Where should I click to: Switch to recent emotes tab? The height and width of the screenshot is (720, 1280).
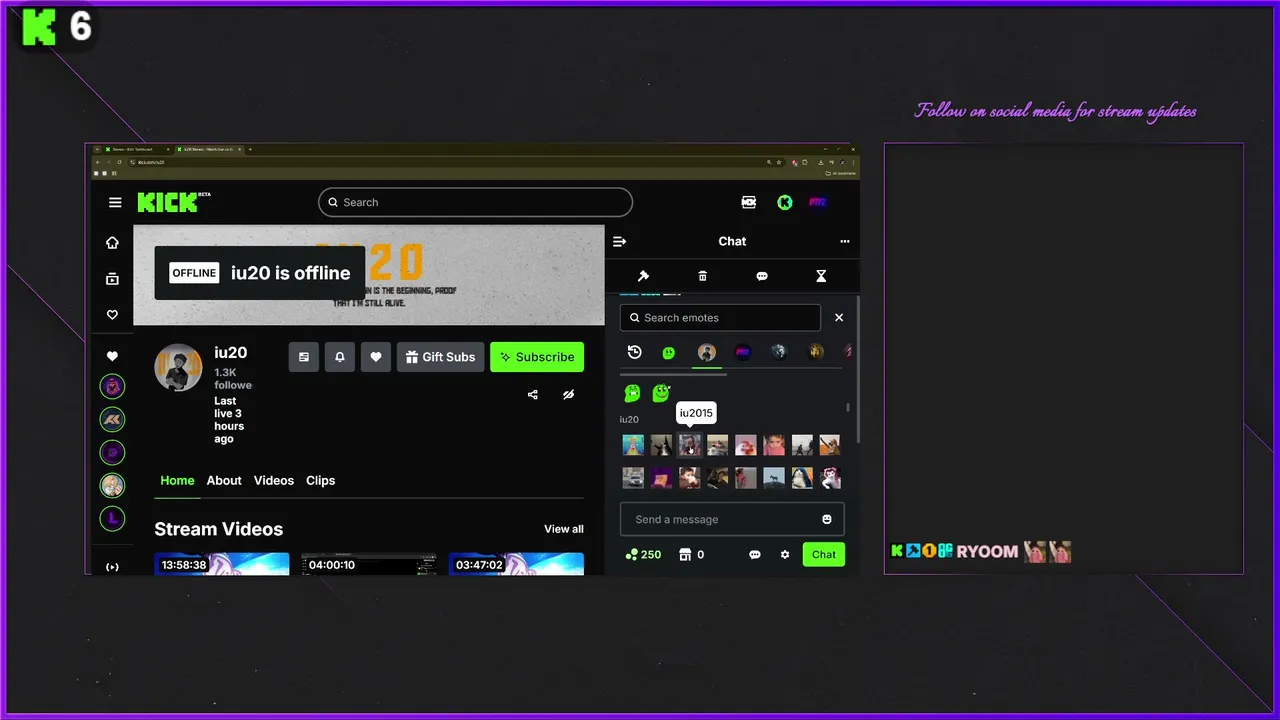[634, 352]
